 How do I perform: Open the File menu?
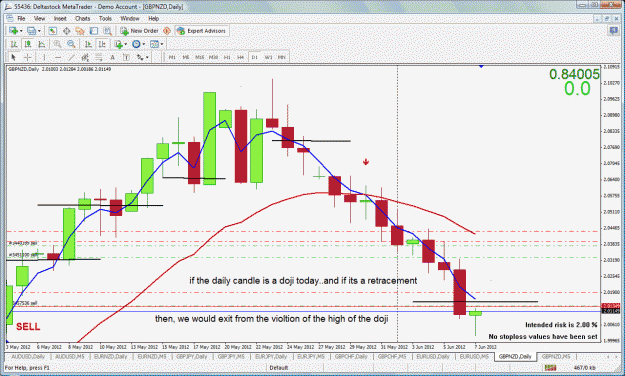(x=21, y=18)
